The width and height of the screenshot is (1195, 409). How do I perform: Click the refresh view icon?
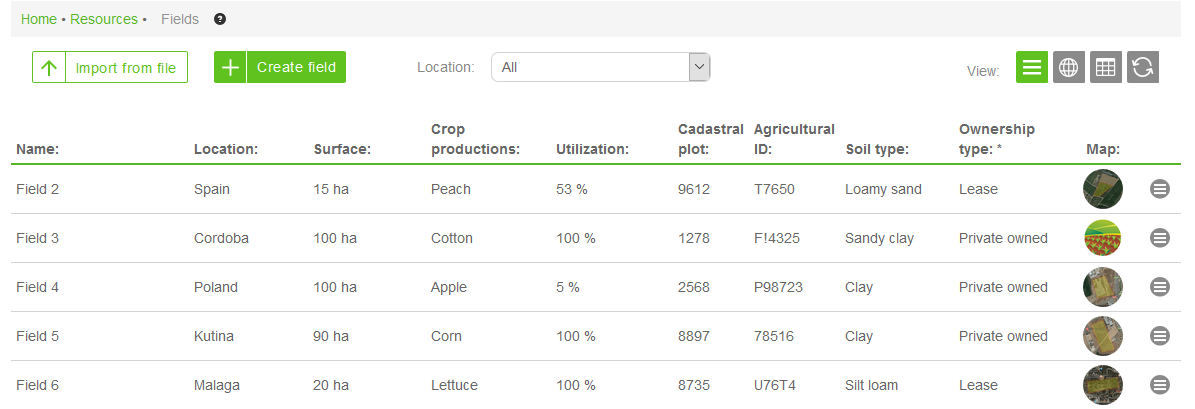[1143, 68]
